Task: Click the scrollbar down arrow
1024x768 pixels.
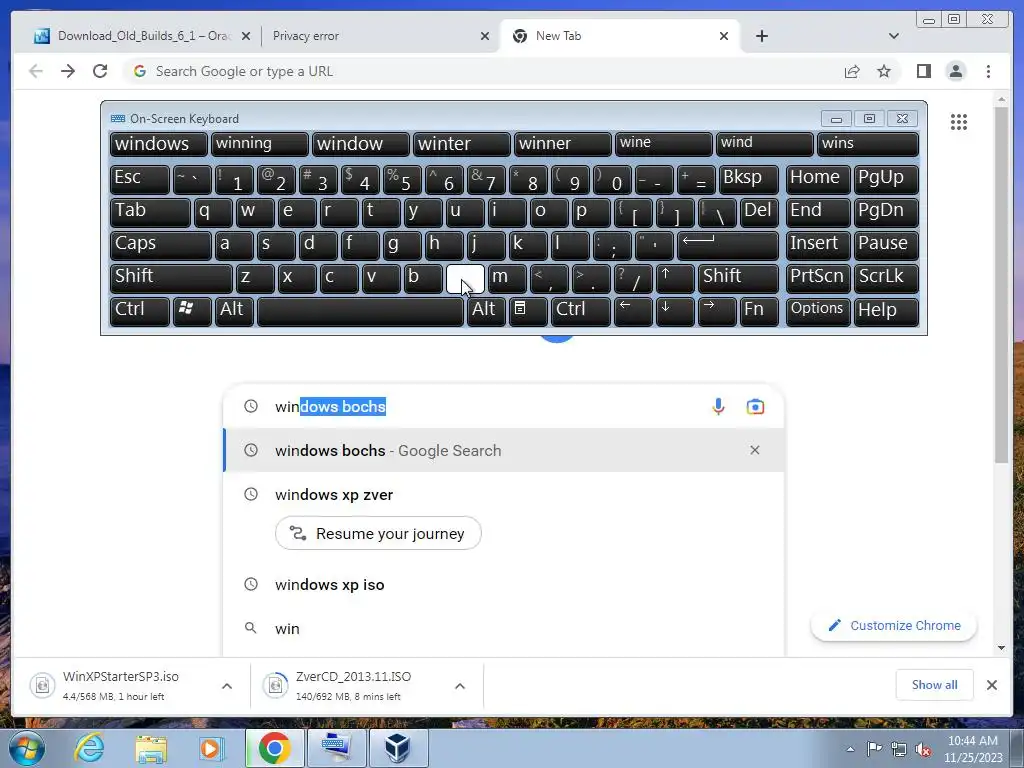Action: [x=1001, y=648]
